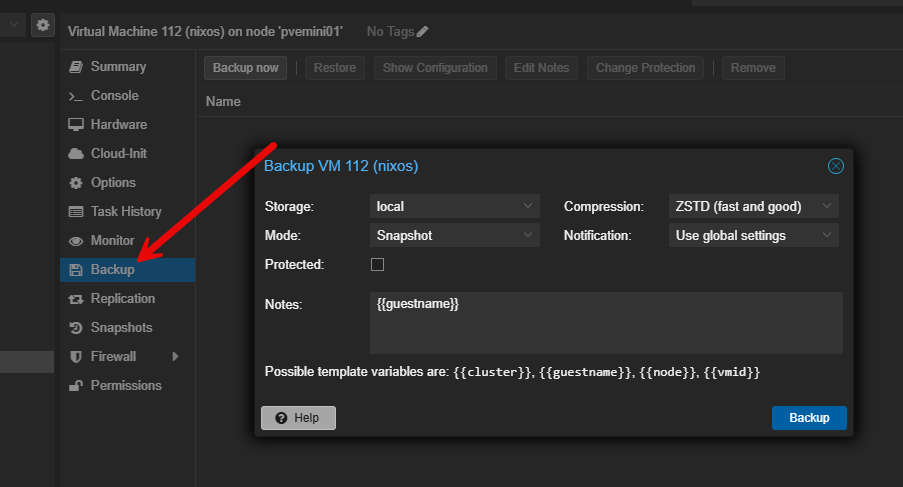
Task: Open the Permissions section
Action: 127,386
